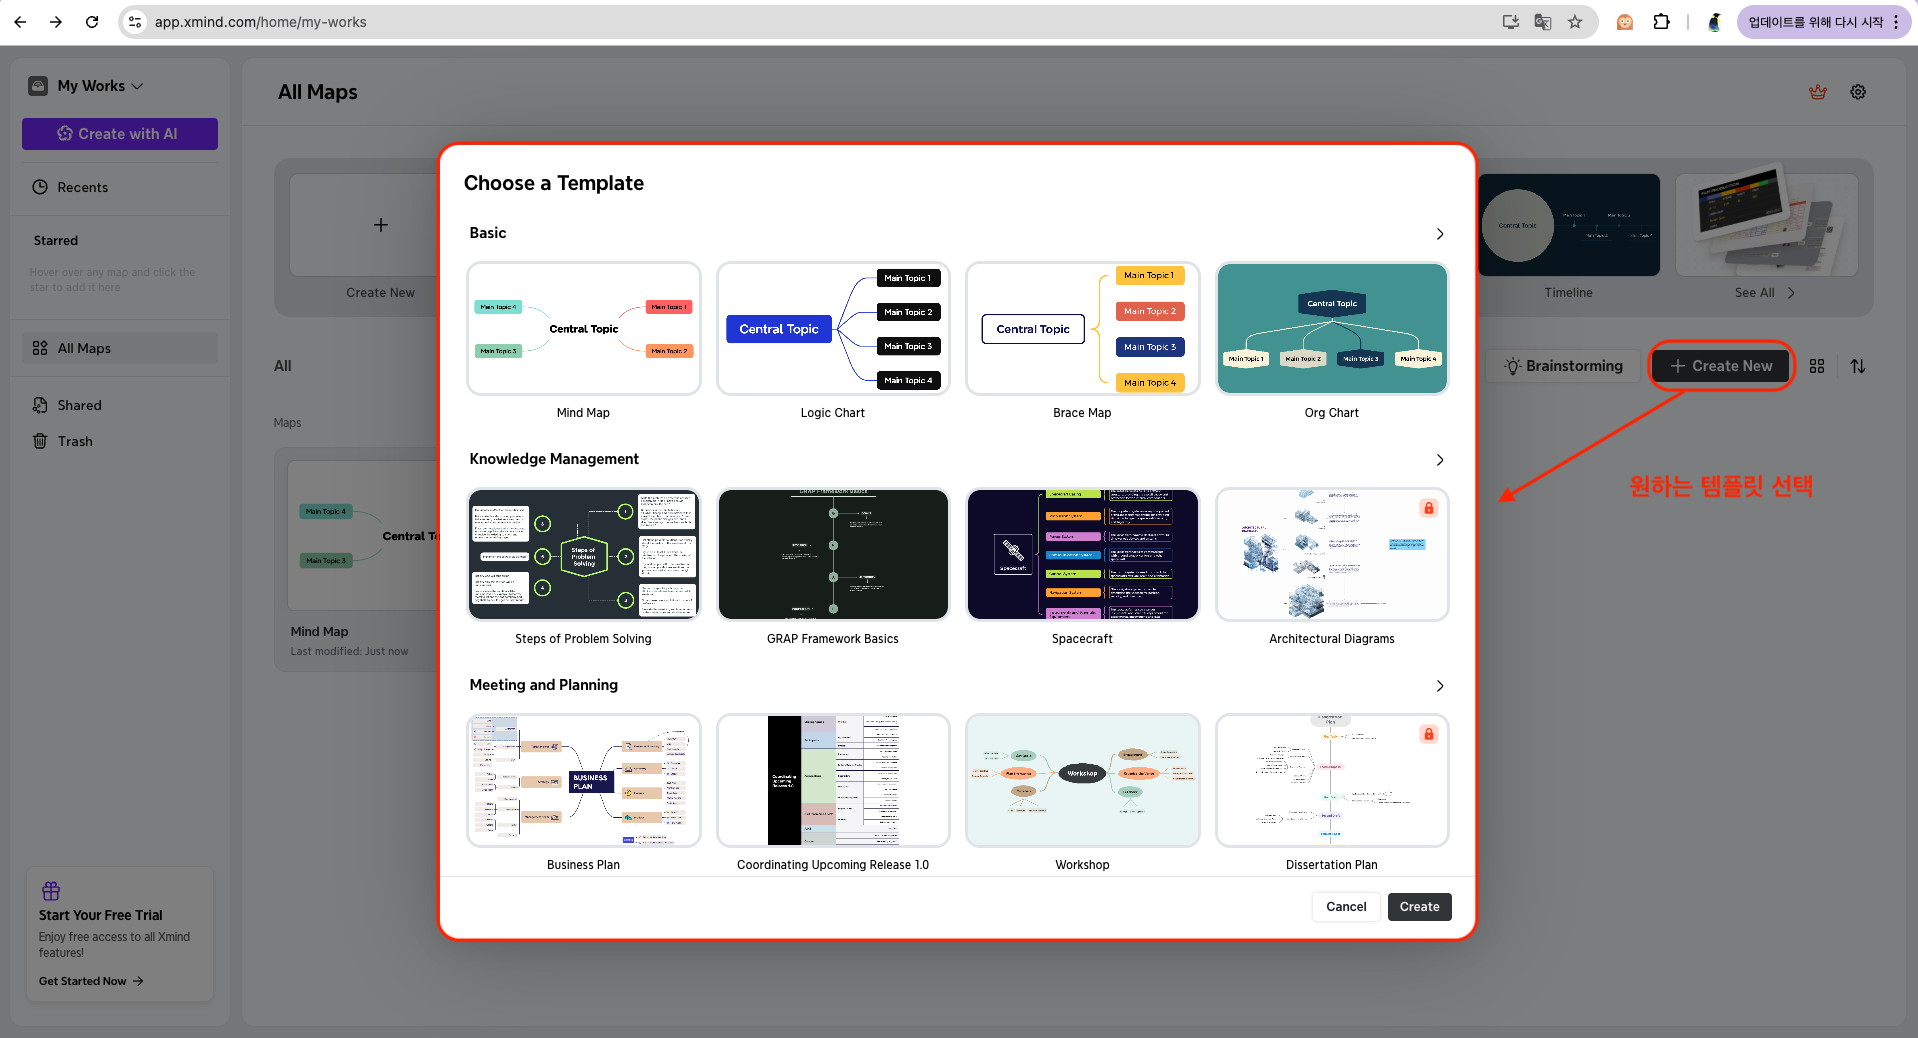The width and height of the screenshot is (1918, 1038).
Task: Cancel the template dialog
Action: click(1345, 907)
